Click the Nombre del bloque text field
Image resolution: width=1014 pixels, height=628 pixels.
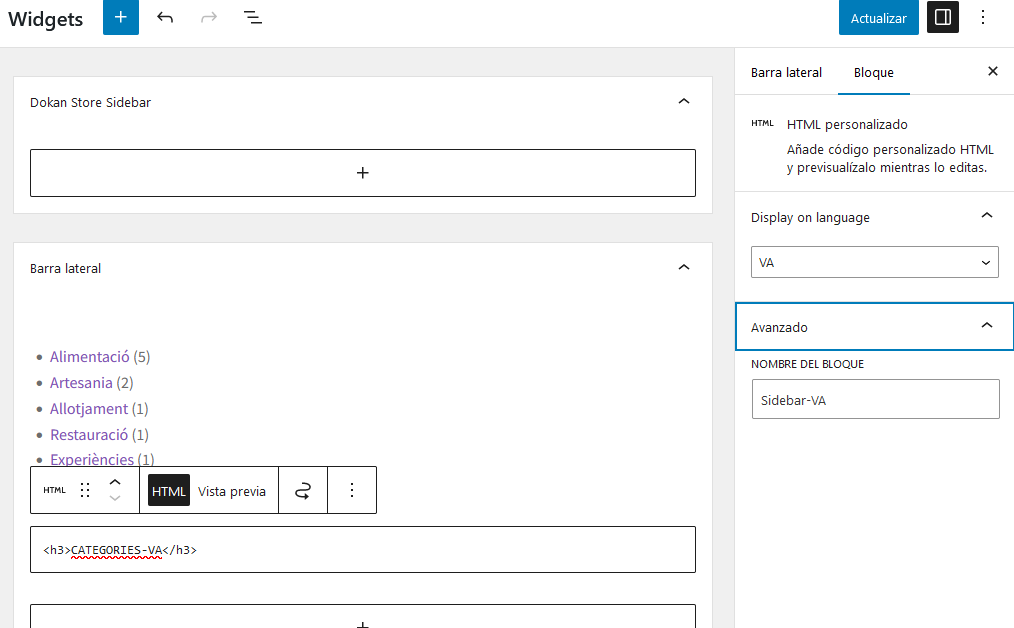(875, 399)
